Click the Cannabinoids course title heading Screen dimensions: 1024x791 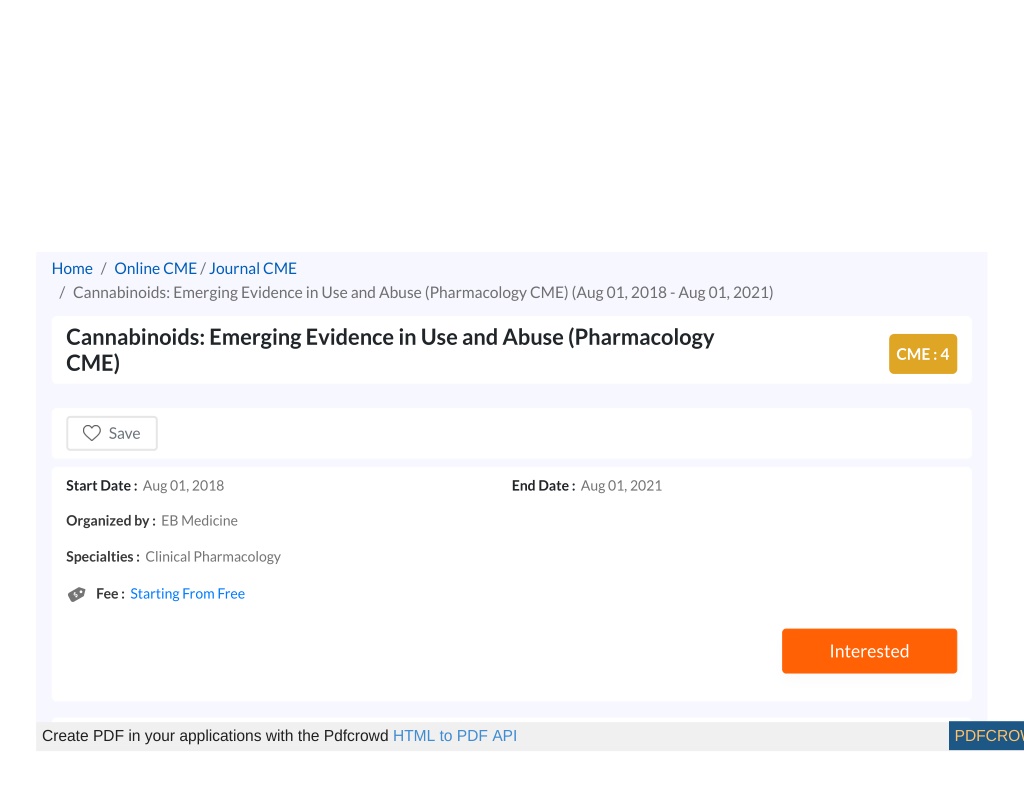390,349
